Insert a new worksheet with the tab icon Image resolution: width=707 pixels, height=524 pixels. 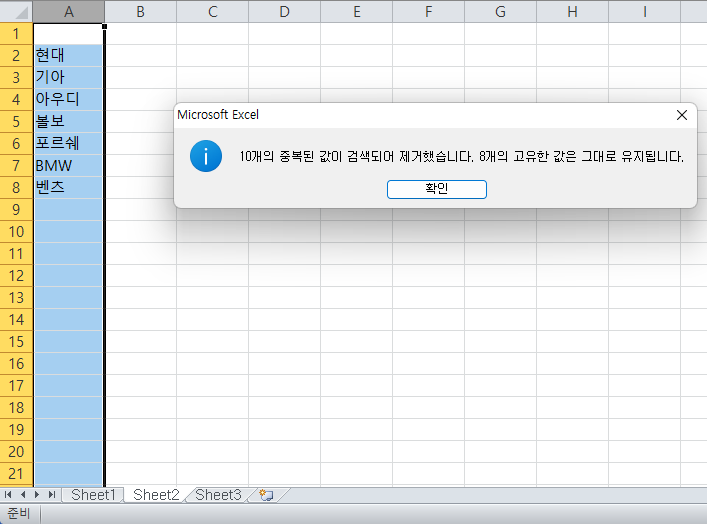(266, 495)
